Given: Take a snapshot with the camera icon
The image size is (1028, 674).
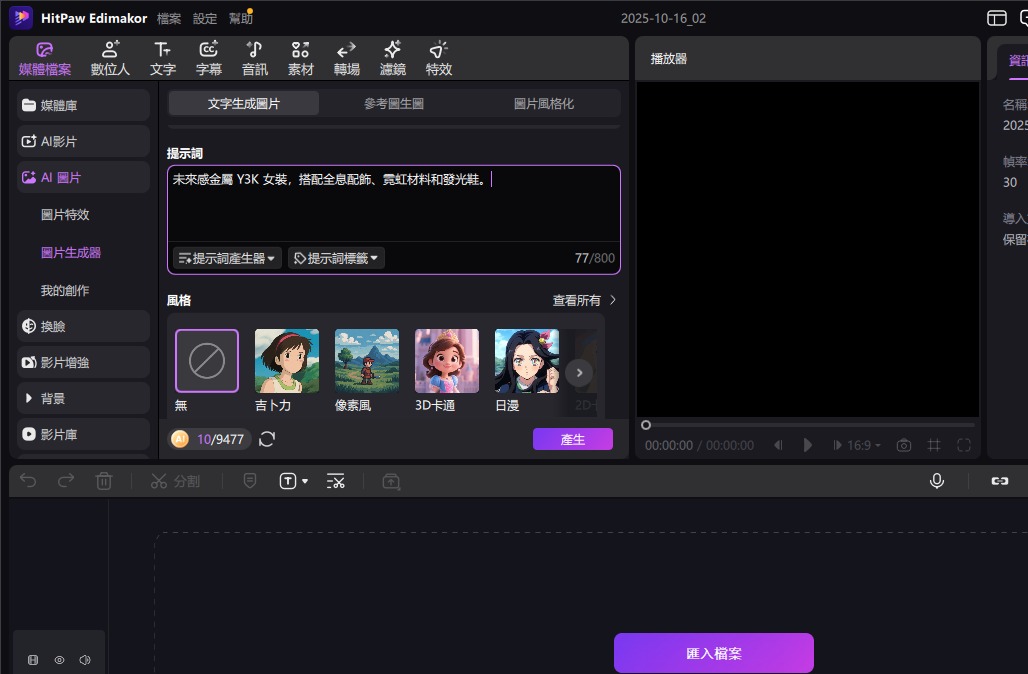Looking at the screenshot, I should tap(904, 445).
